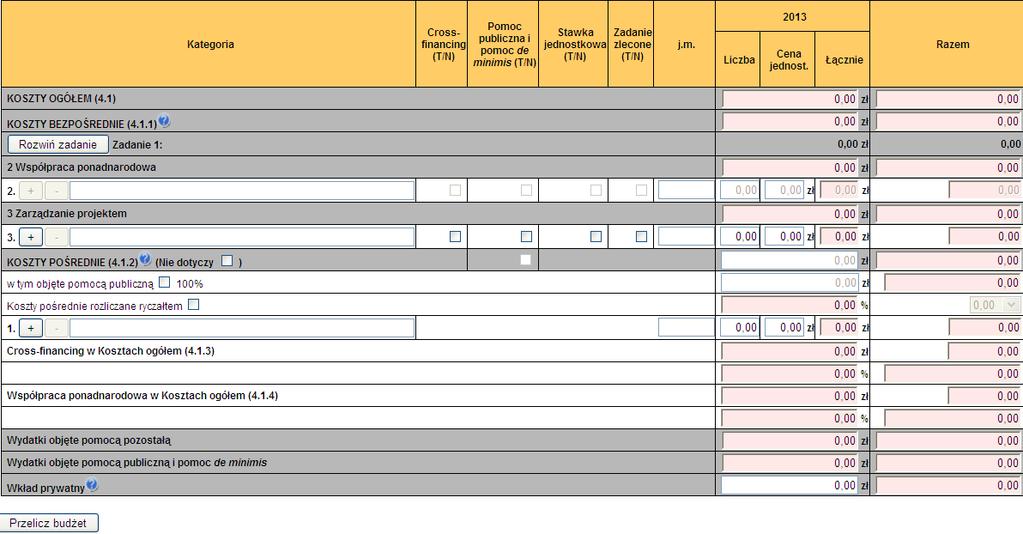This screenshot has width=1023, height=534.
Task: Click the Przelicz budżet button
Action: point(48,523)
